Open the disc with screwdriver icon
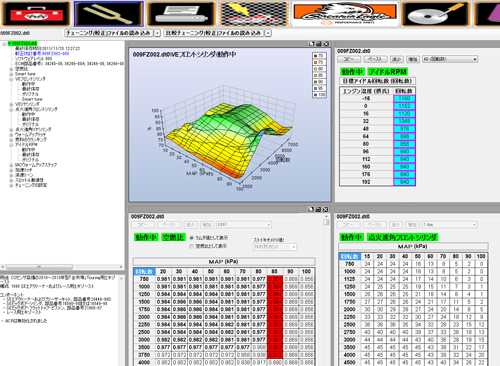 click(435, 14)
